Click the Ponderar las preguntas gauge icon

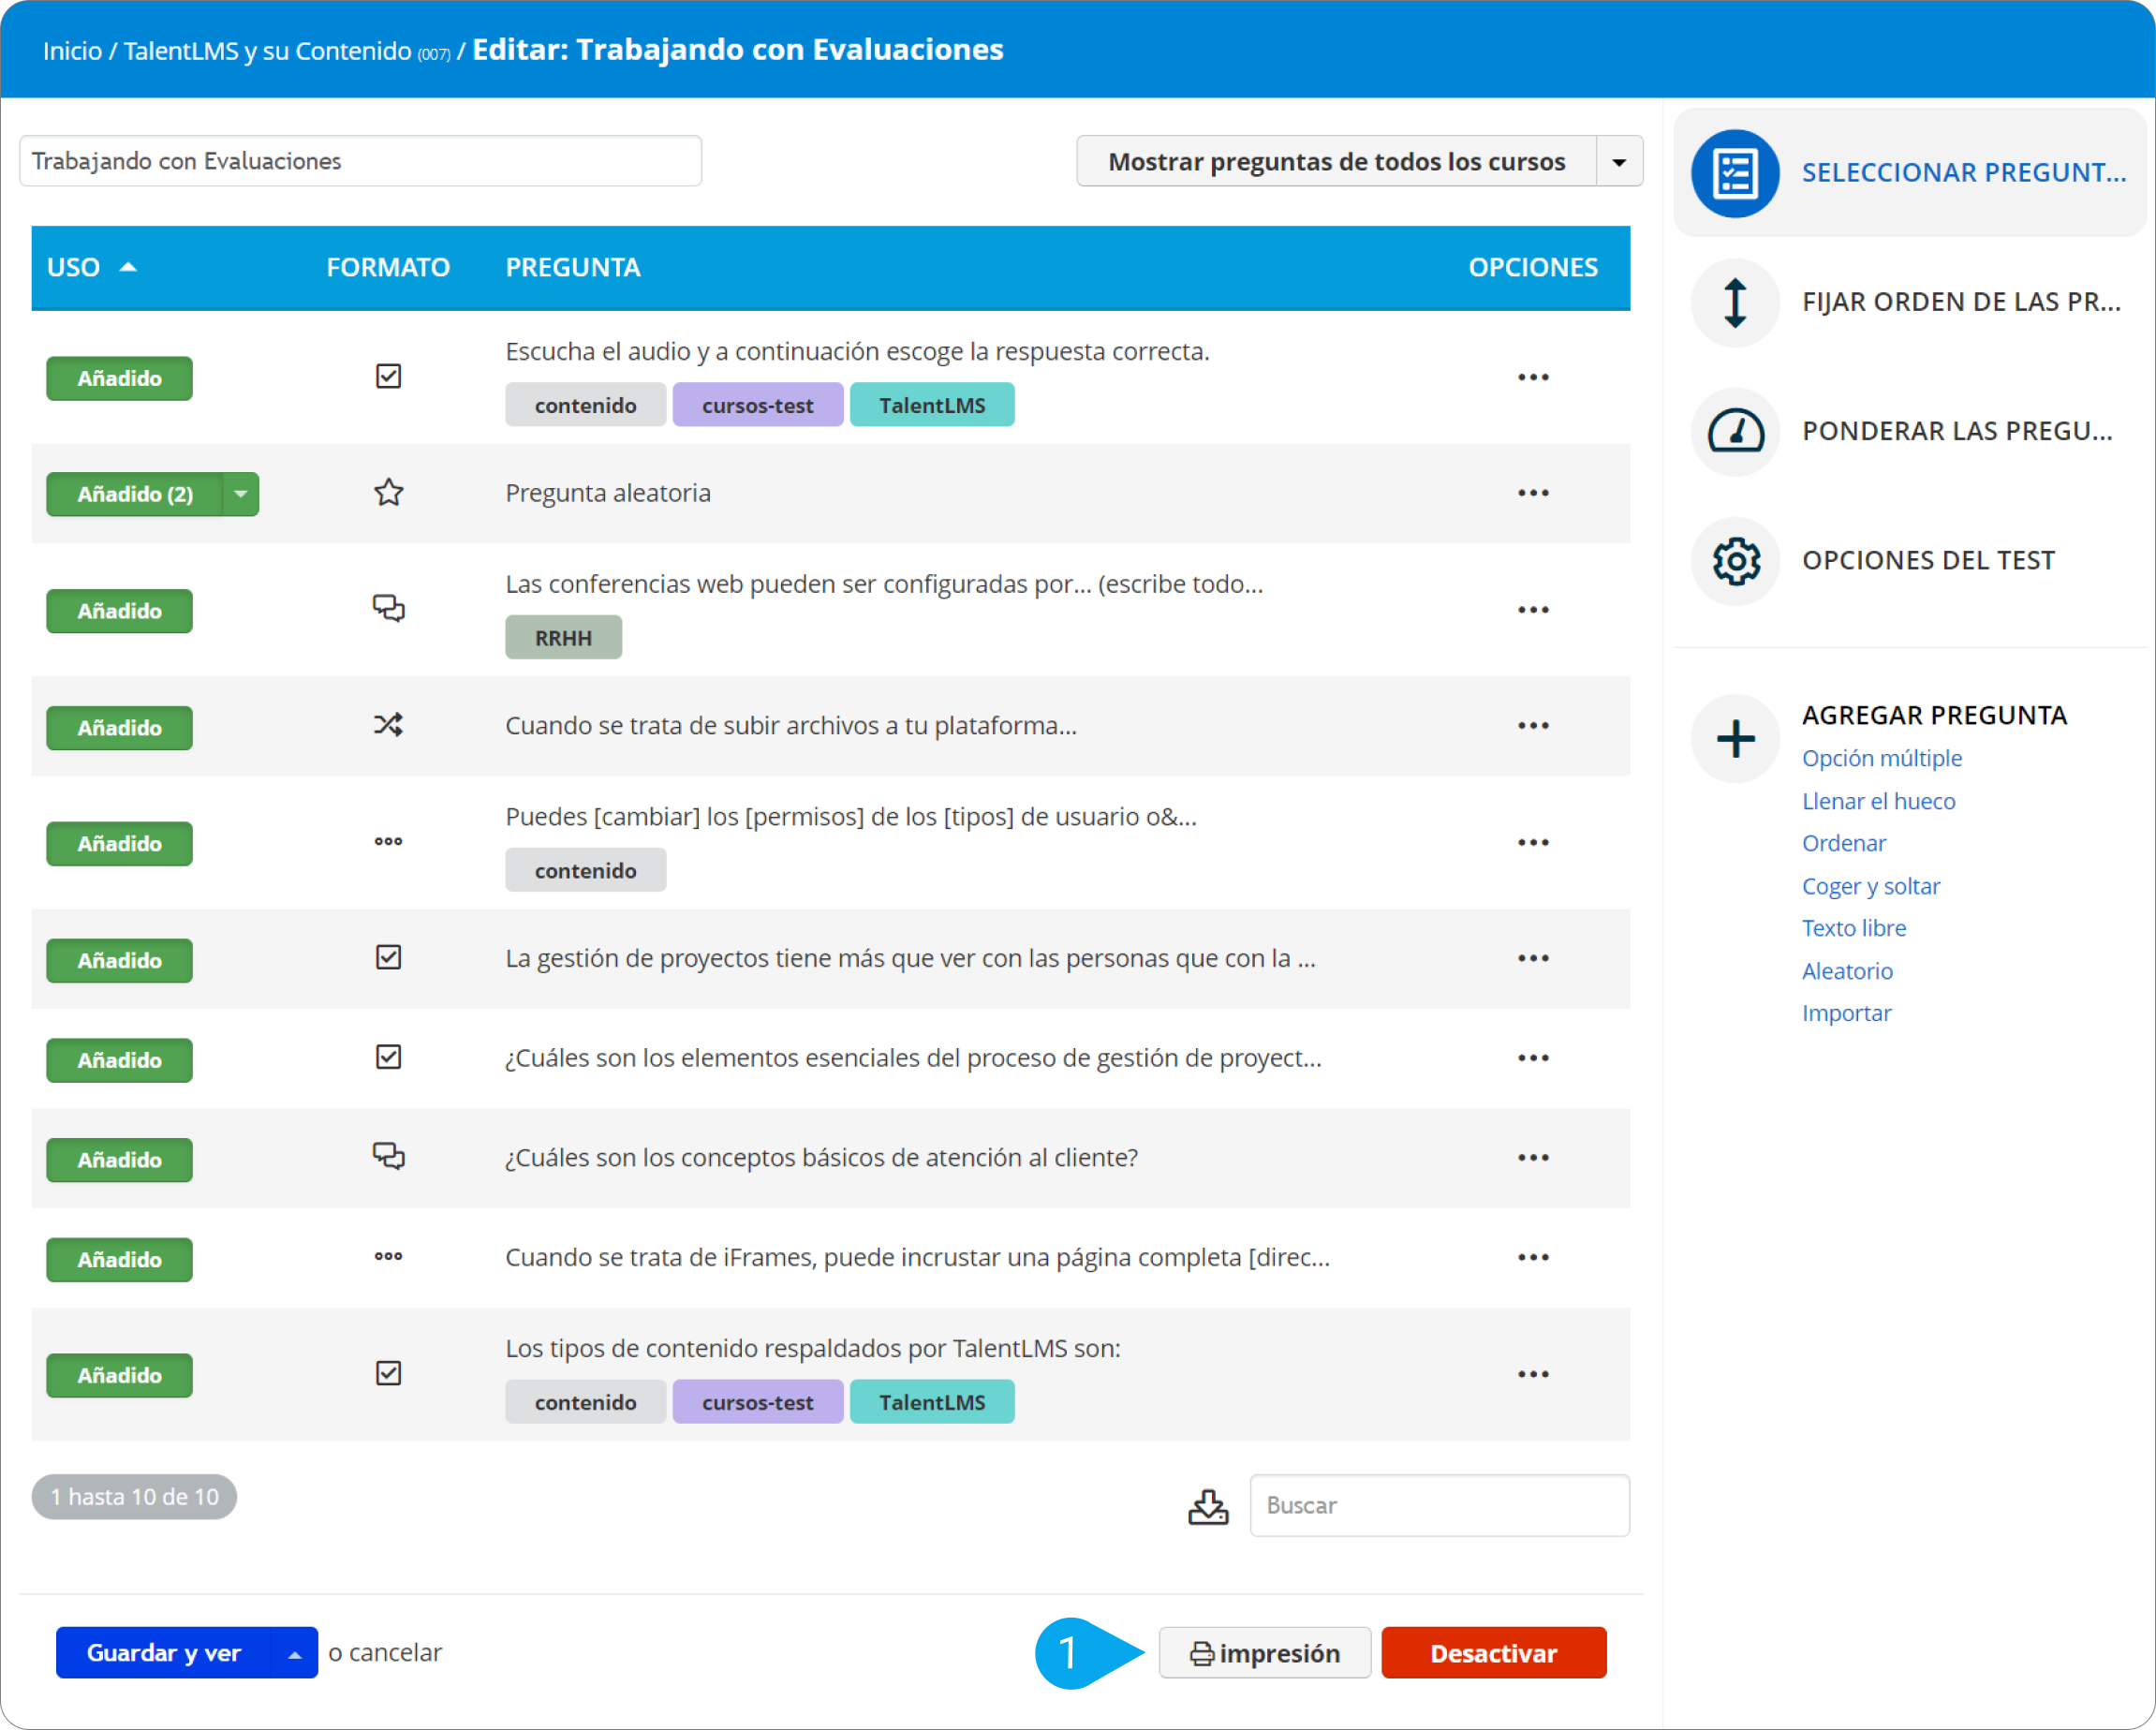pyautogui.click(x=1735, y=432)
